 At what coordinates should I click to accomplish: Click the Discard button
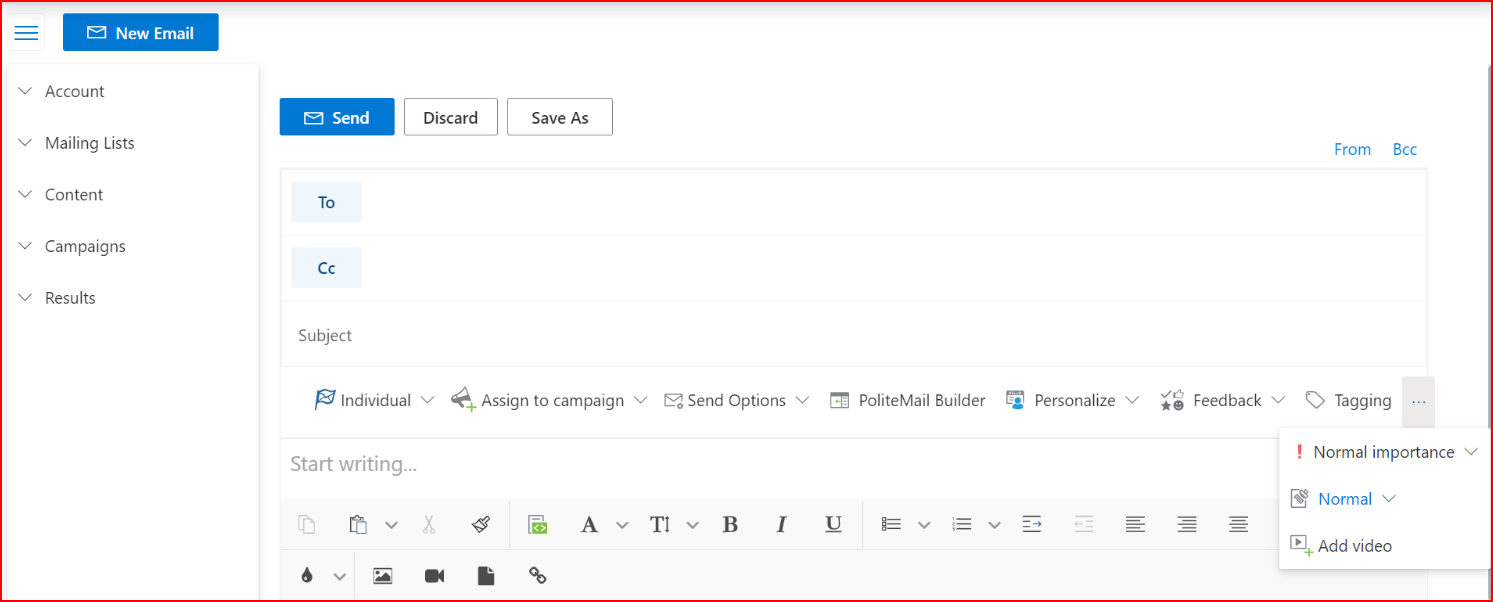(x=450, y=117)
